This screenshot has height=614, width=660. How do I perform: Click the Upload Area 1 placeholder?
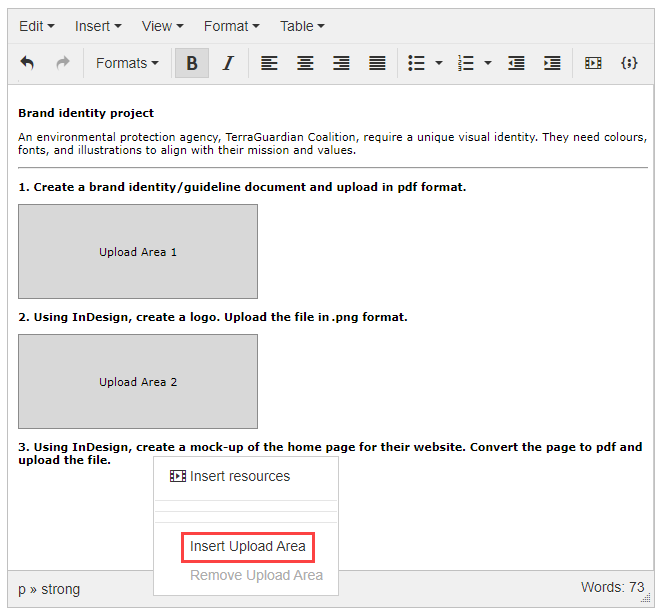[x=138, y=252]
